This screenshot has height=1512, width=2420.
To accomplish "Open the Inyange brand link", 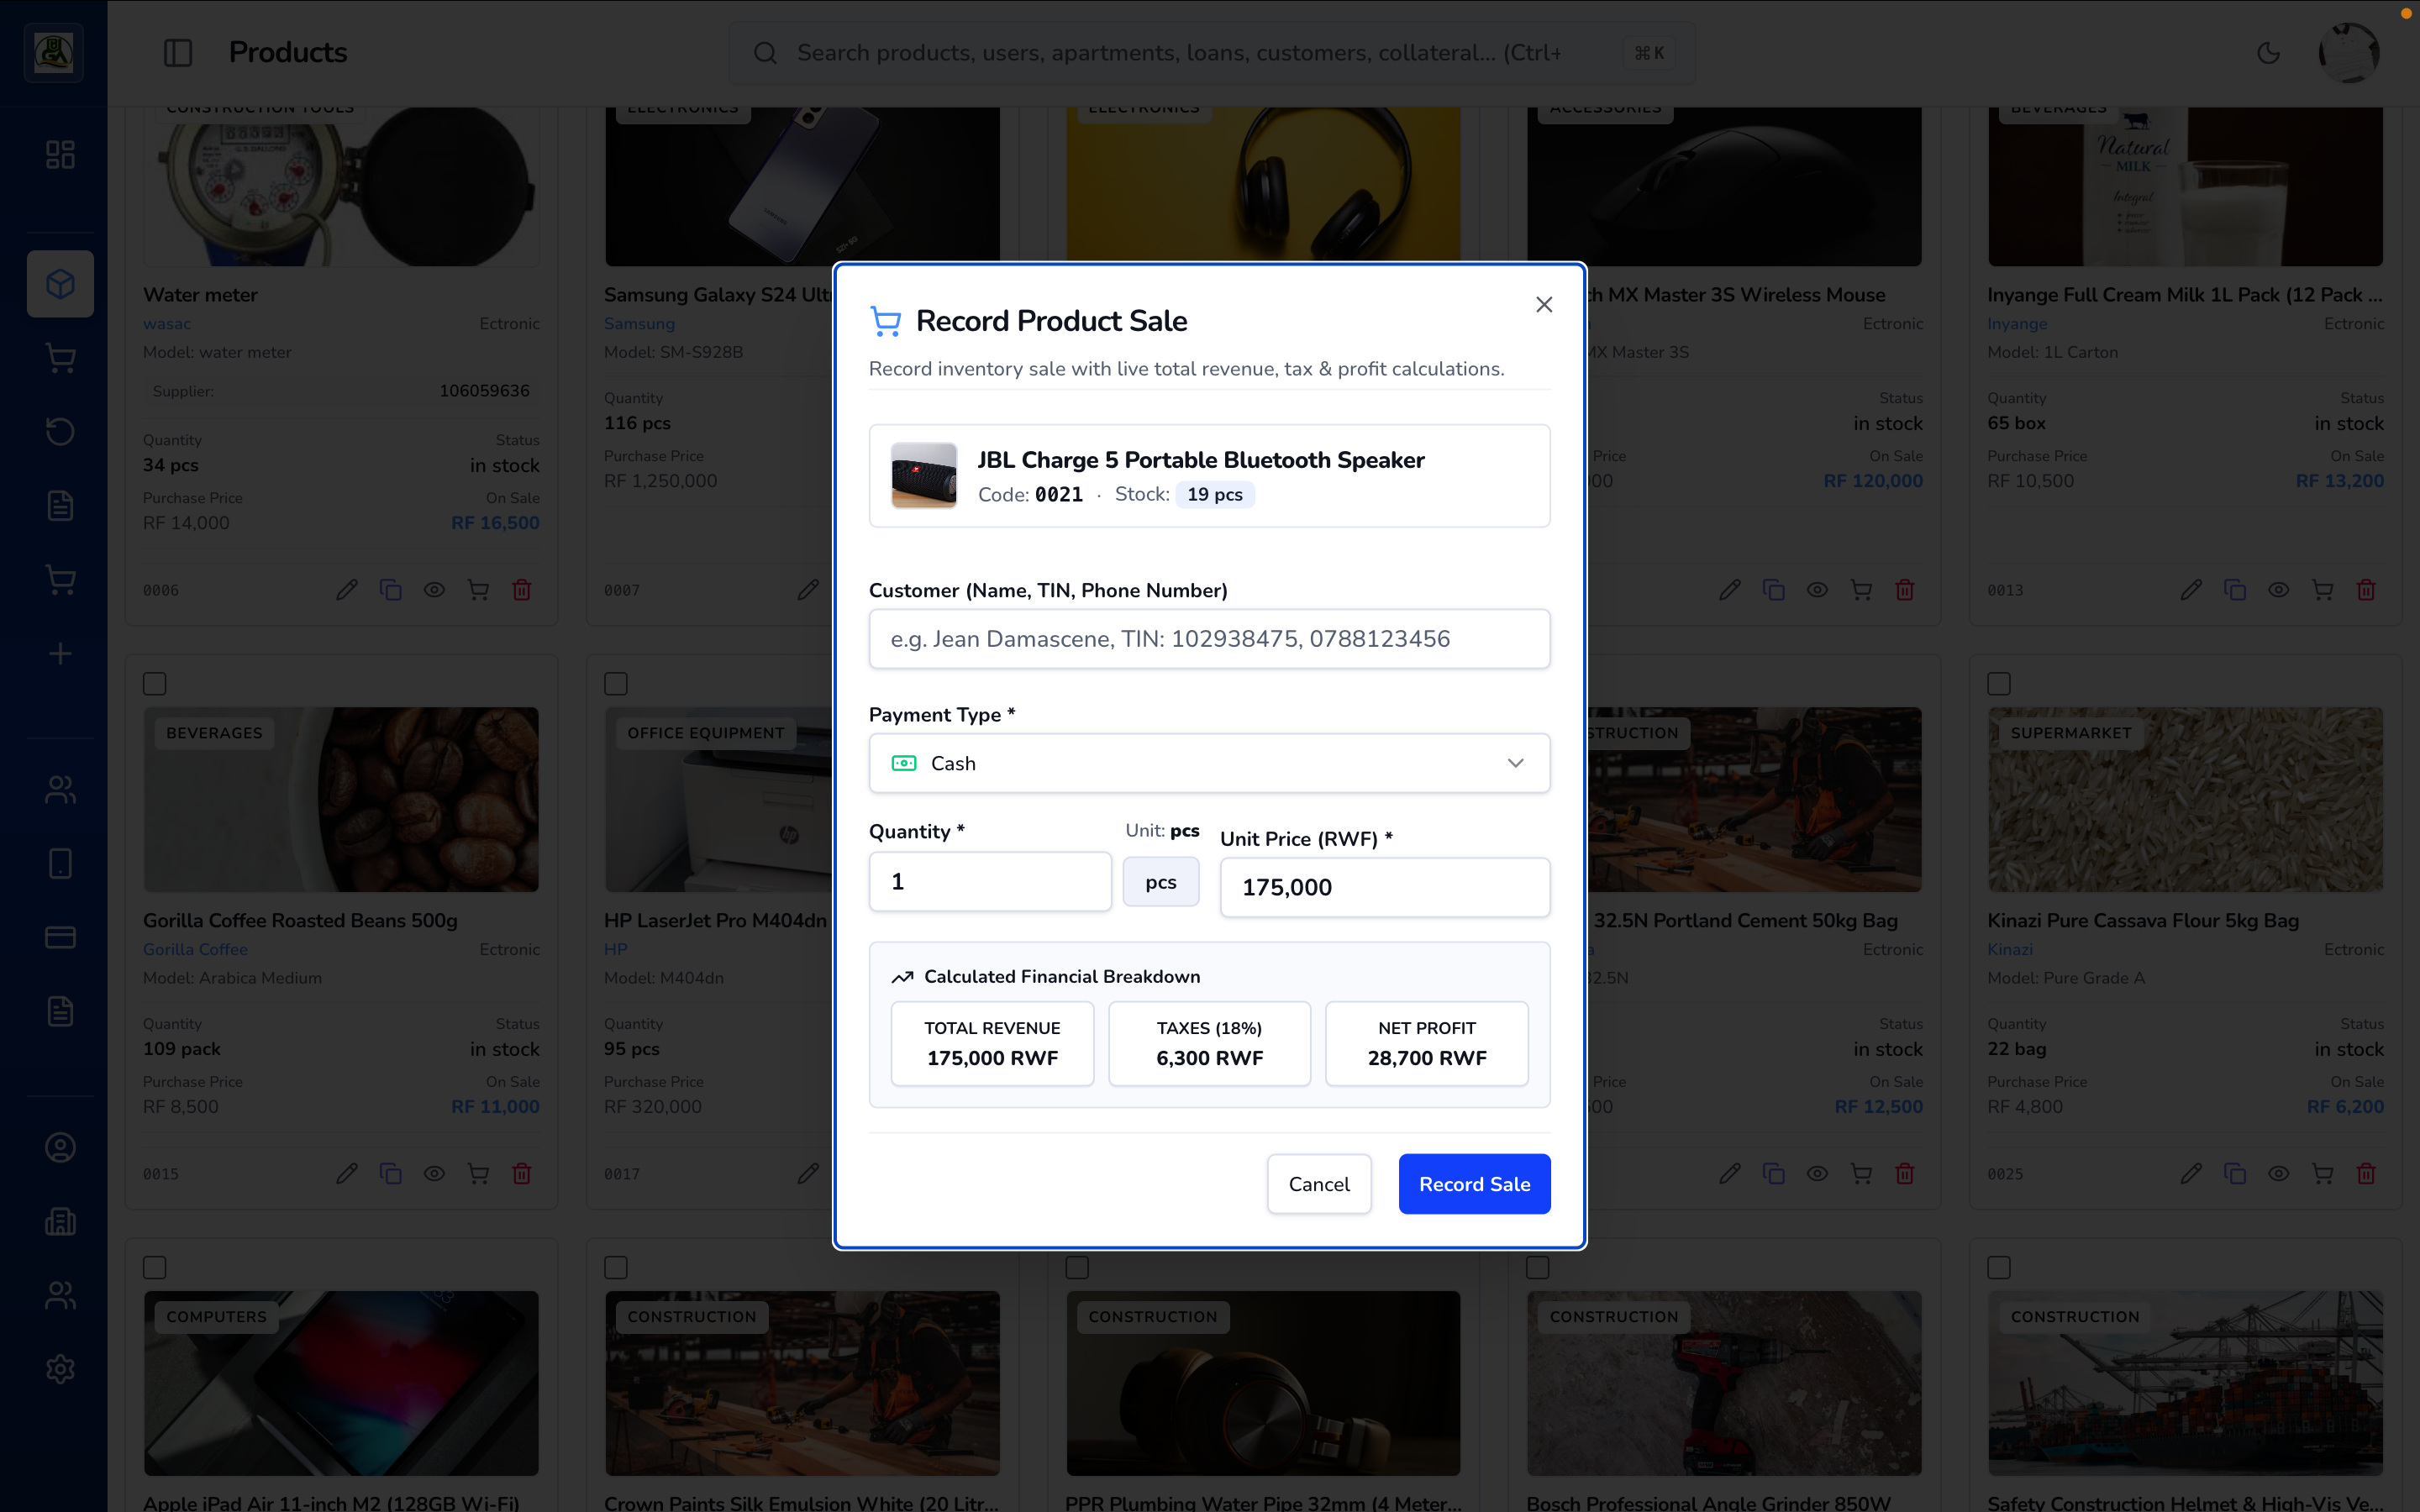I will [x=2017, y=324].
